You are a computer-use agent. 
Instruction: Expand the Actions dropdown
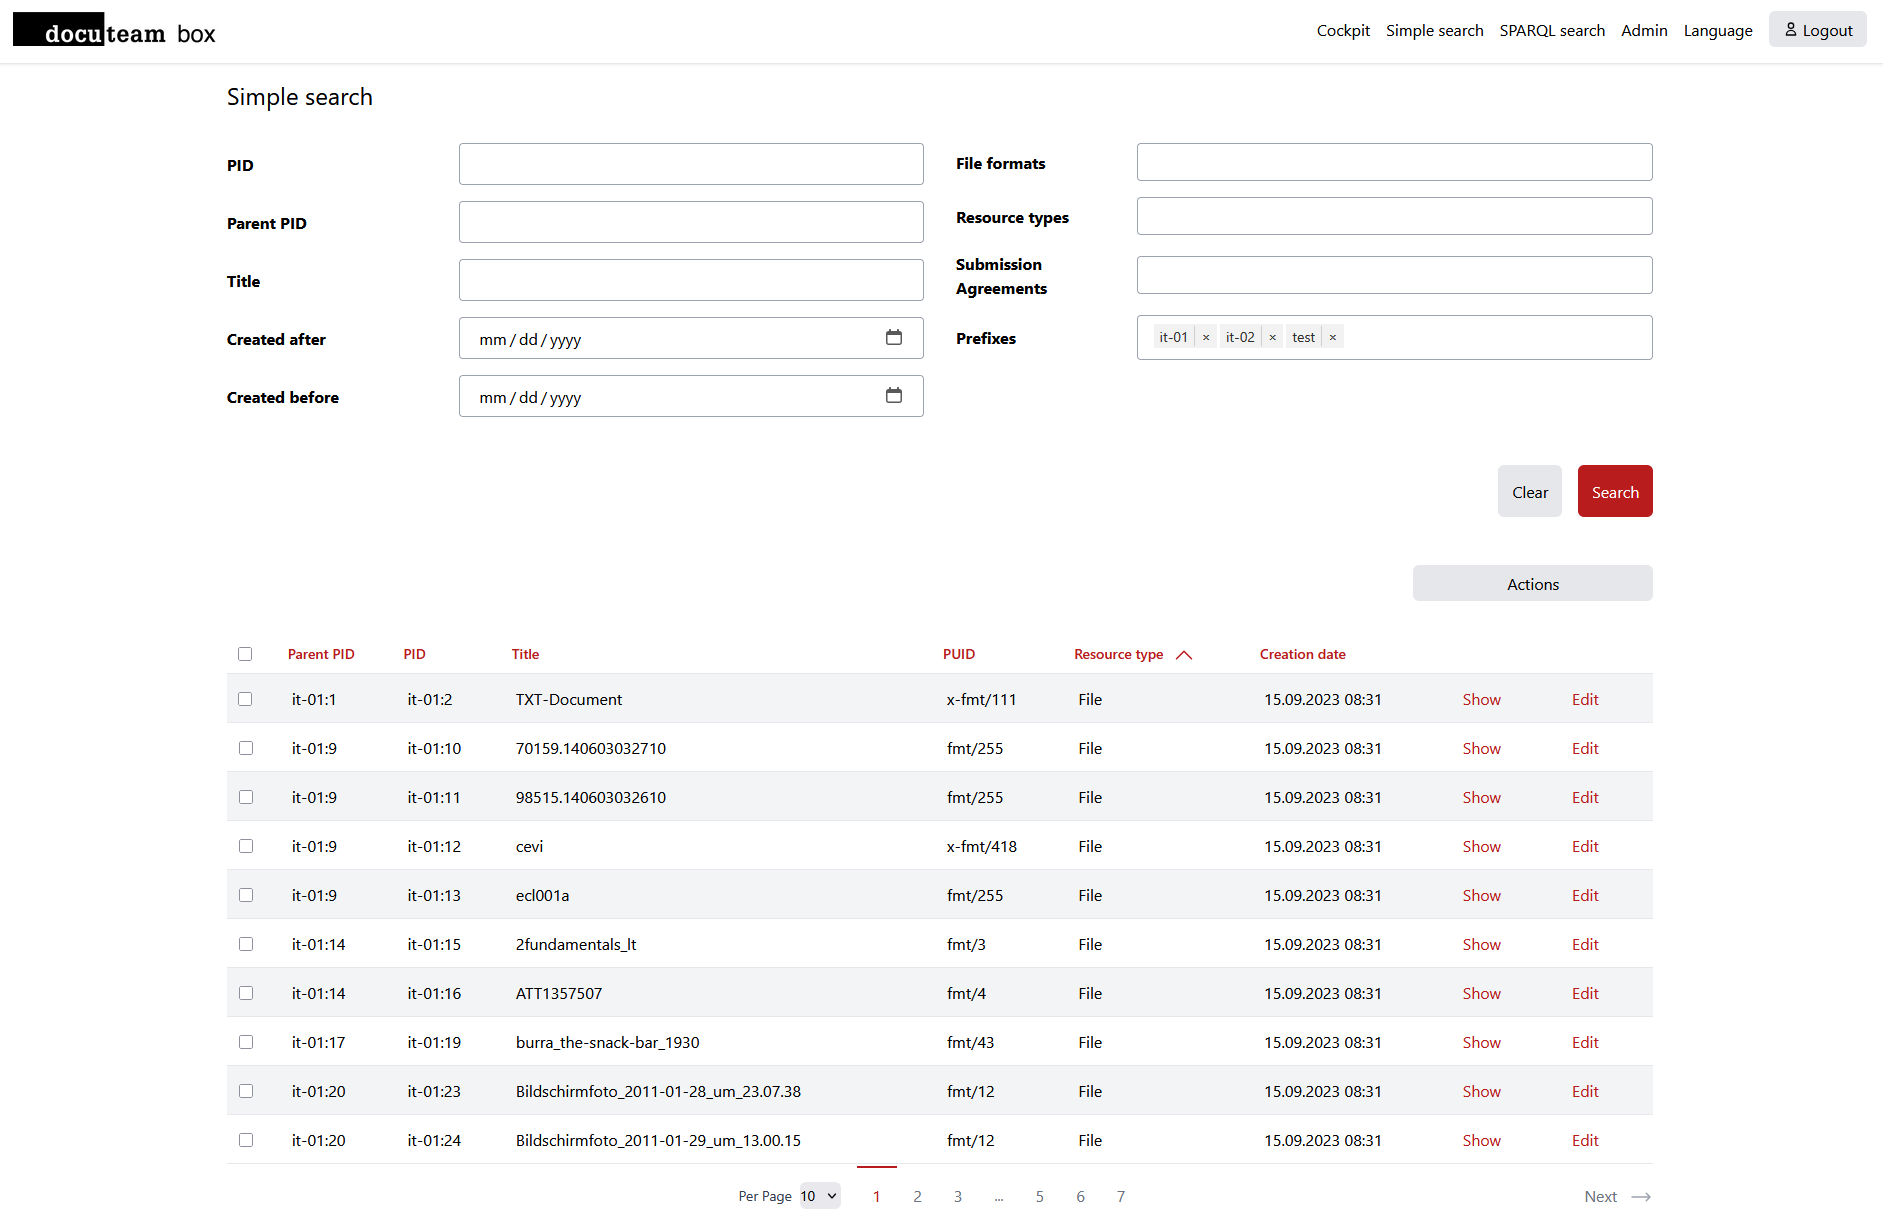point(1532,584)
